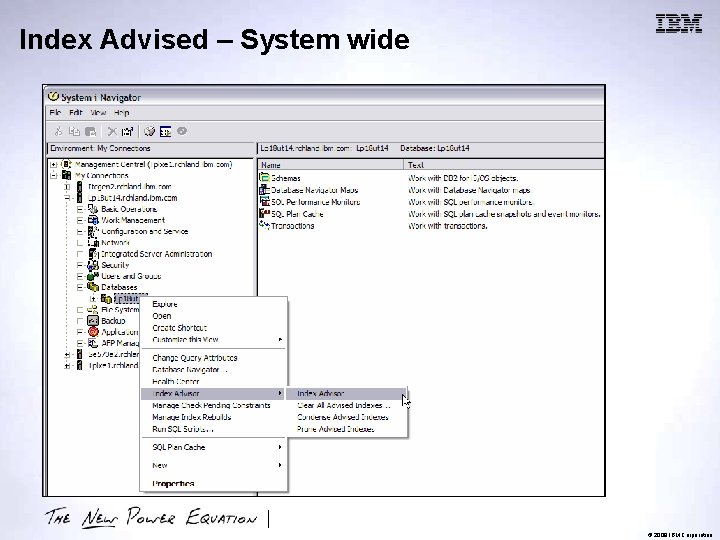The width and height of the screenshot is (720, 540).
Task: Click Index Advisor in the submenu
Action: (346, 394)
